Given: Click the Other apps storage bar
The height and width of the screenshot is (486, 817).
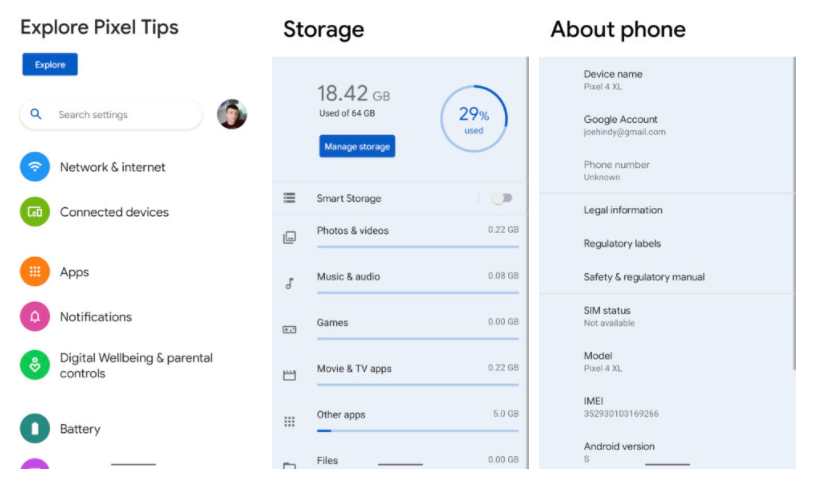Looking at the screenshot, I should [x=417, y=430].
